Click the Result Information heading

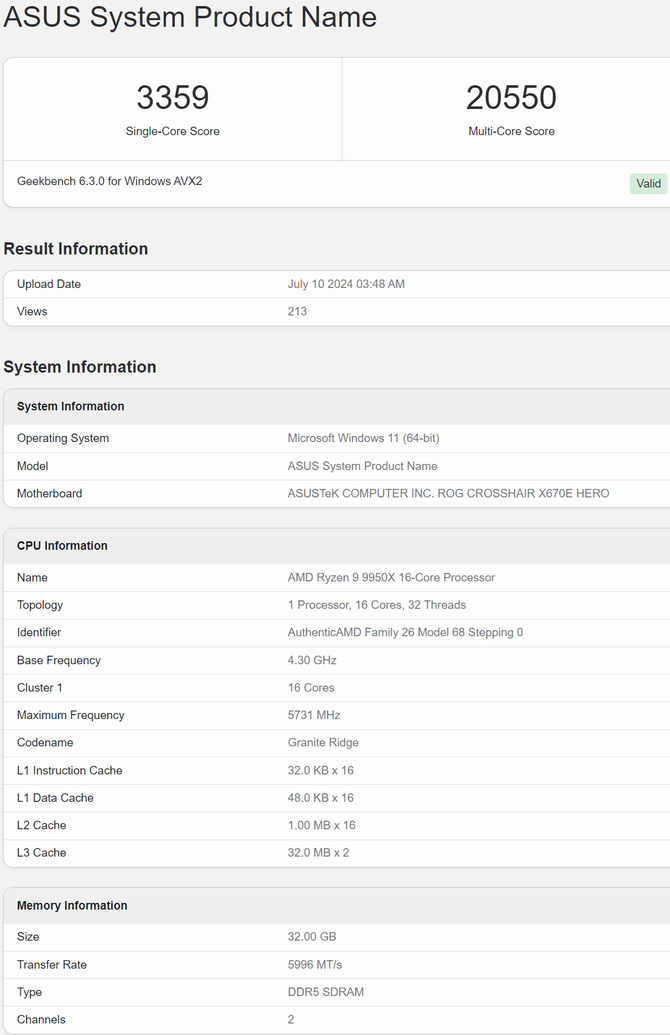click(76, 249)
